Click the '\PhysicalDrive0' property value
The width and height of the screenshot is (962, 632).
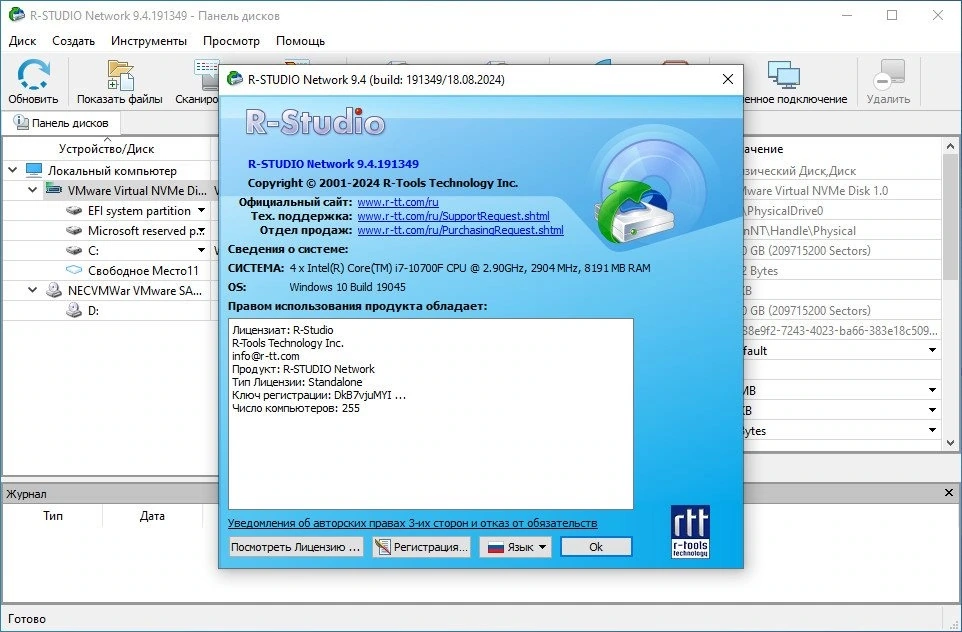click(783, 210)
